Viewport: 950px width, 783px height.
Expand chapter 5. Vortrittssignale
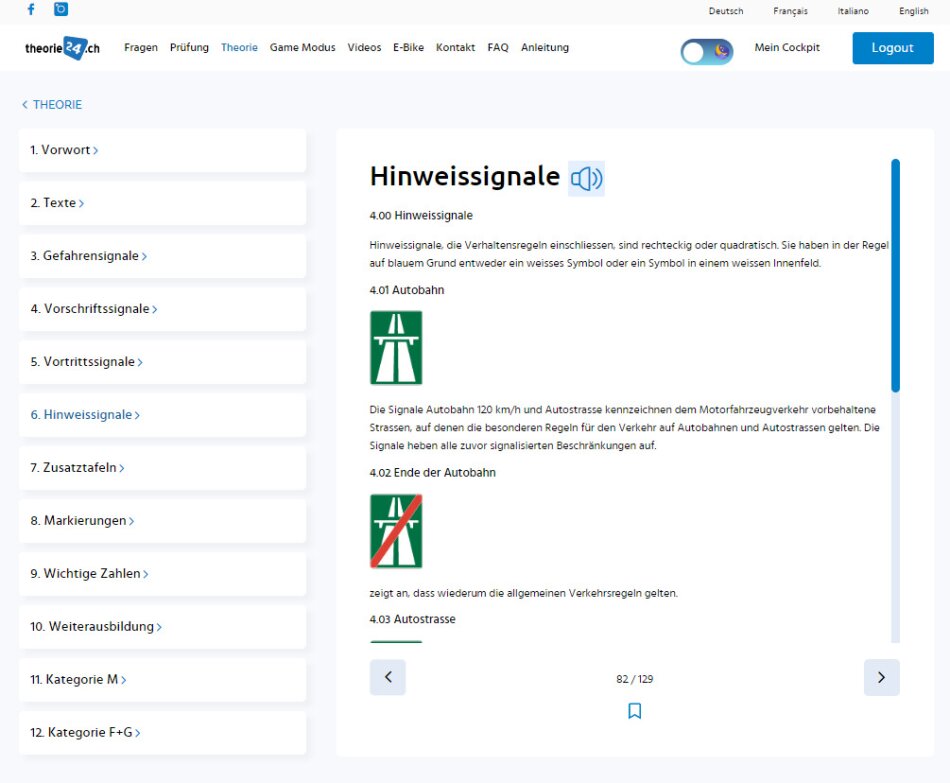click(x=162, y=362)
